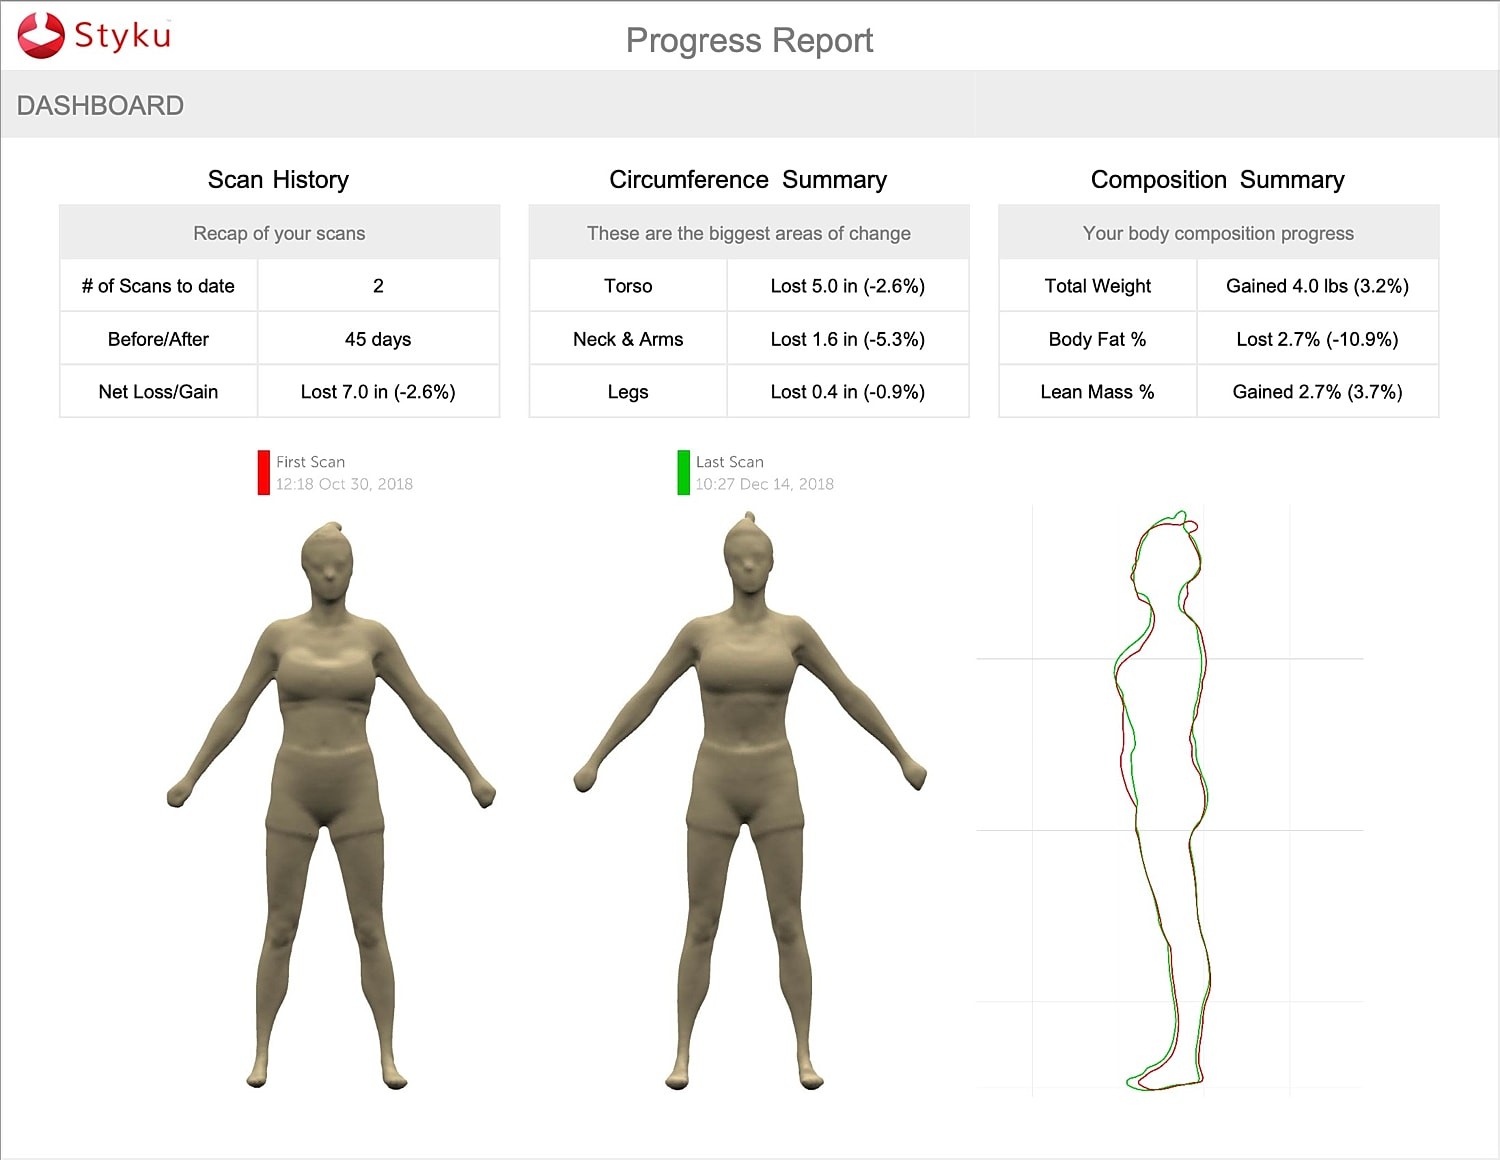Click the Styku logo icon
This screenshot has height=1160, width=1500.
tap(40, 33)
